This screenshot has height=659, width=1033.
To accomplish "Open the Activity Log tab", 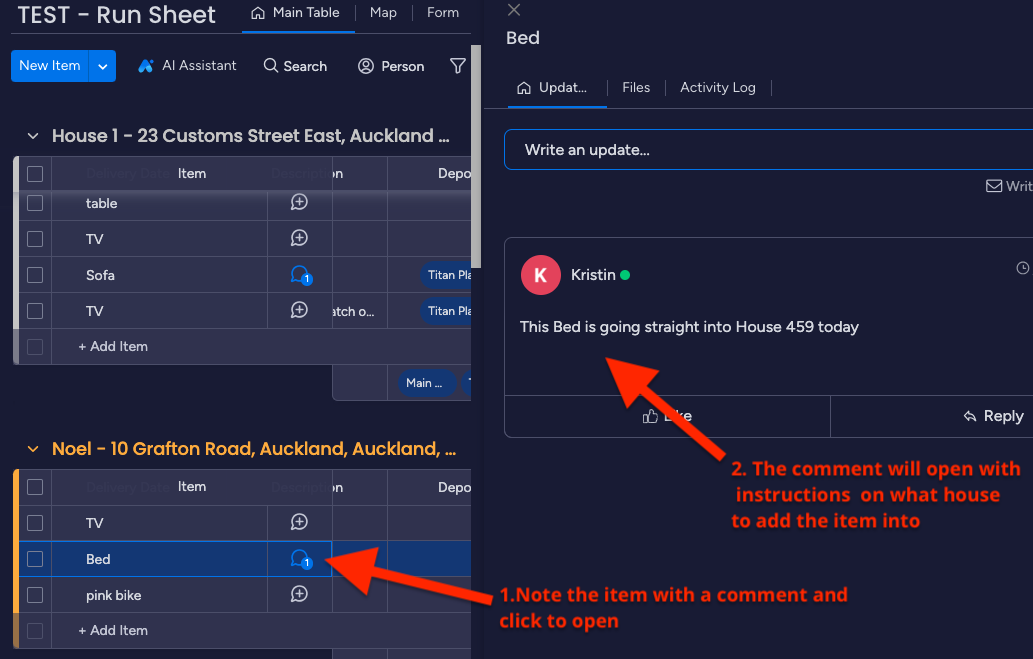I will tap(717, 88).
